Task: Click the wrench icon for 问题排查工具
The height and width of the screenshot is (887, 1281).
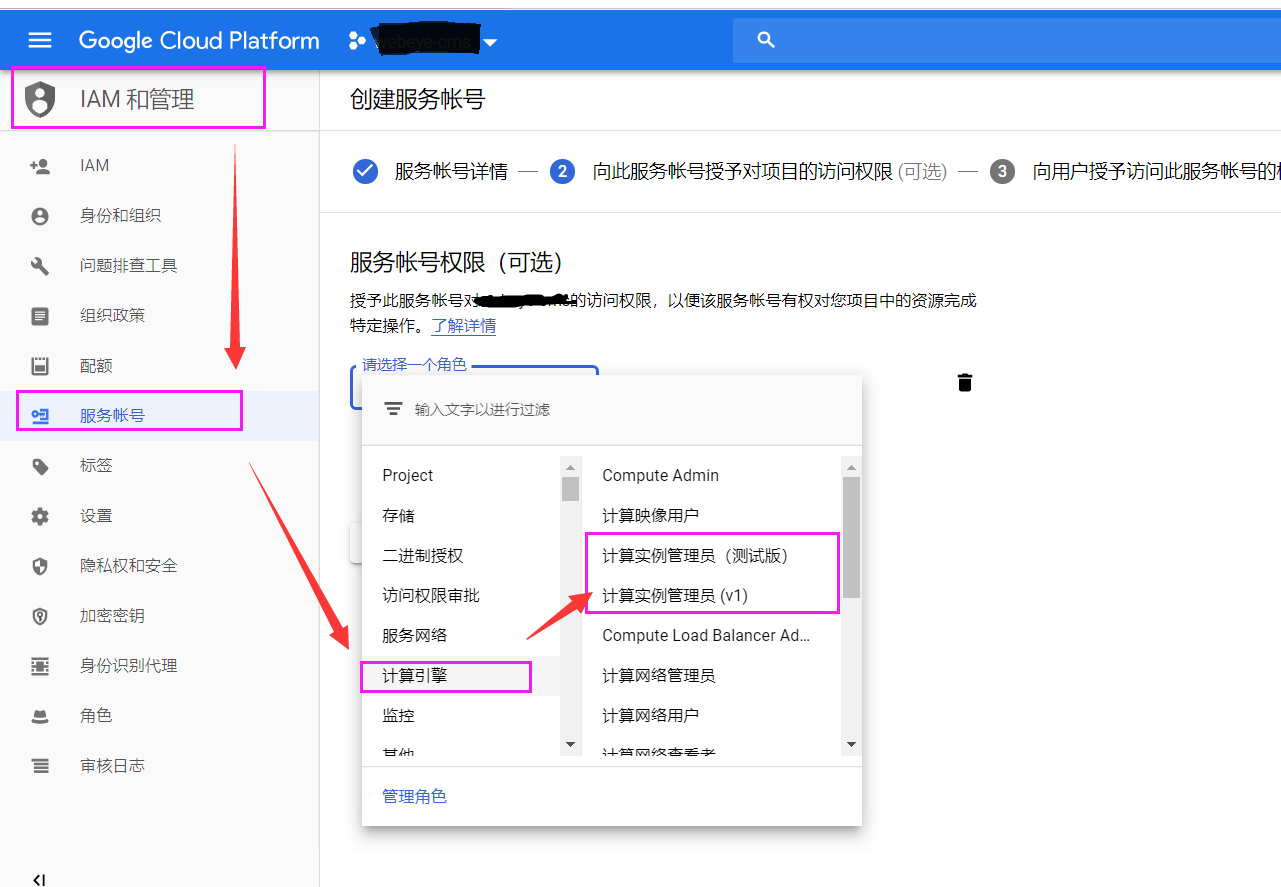Action: tap(40, 266)
